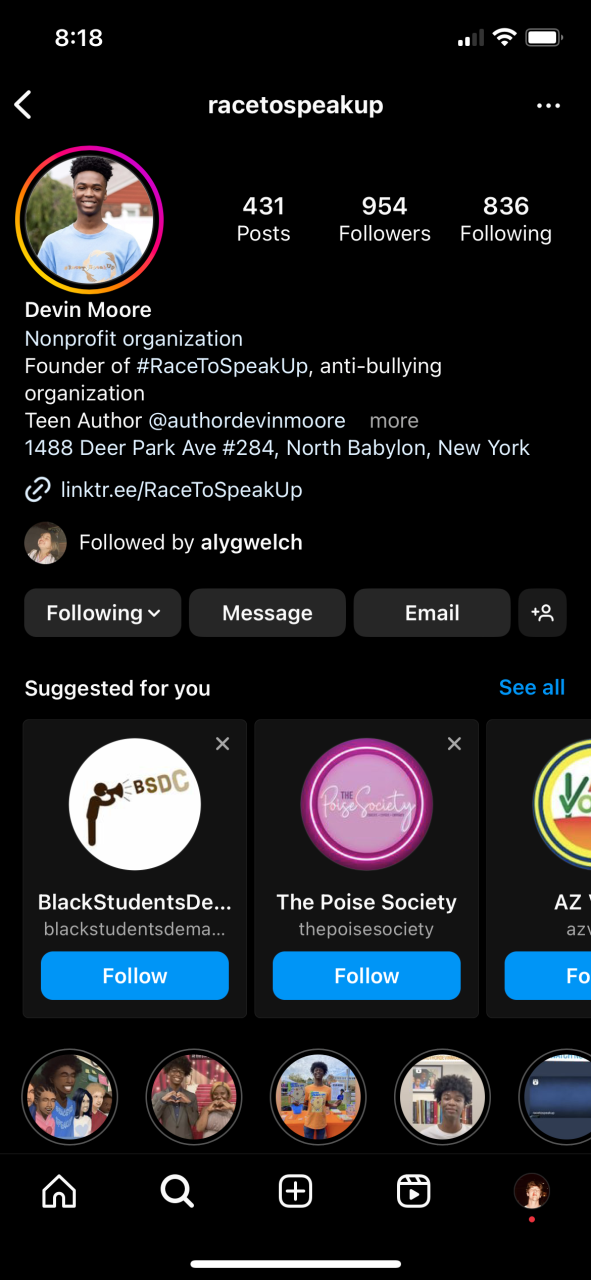
Task: Tap the Home icon in bottom bar
Action: pyautogui.click(x=59, y=1191)
